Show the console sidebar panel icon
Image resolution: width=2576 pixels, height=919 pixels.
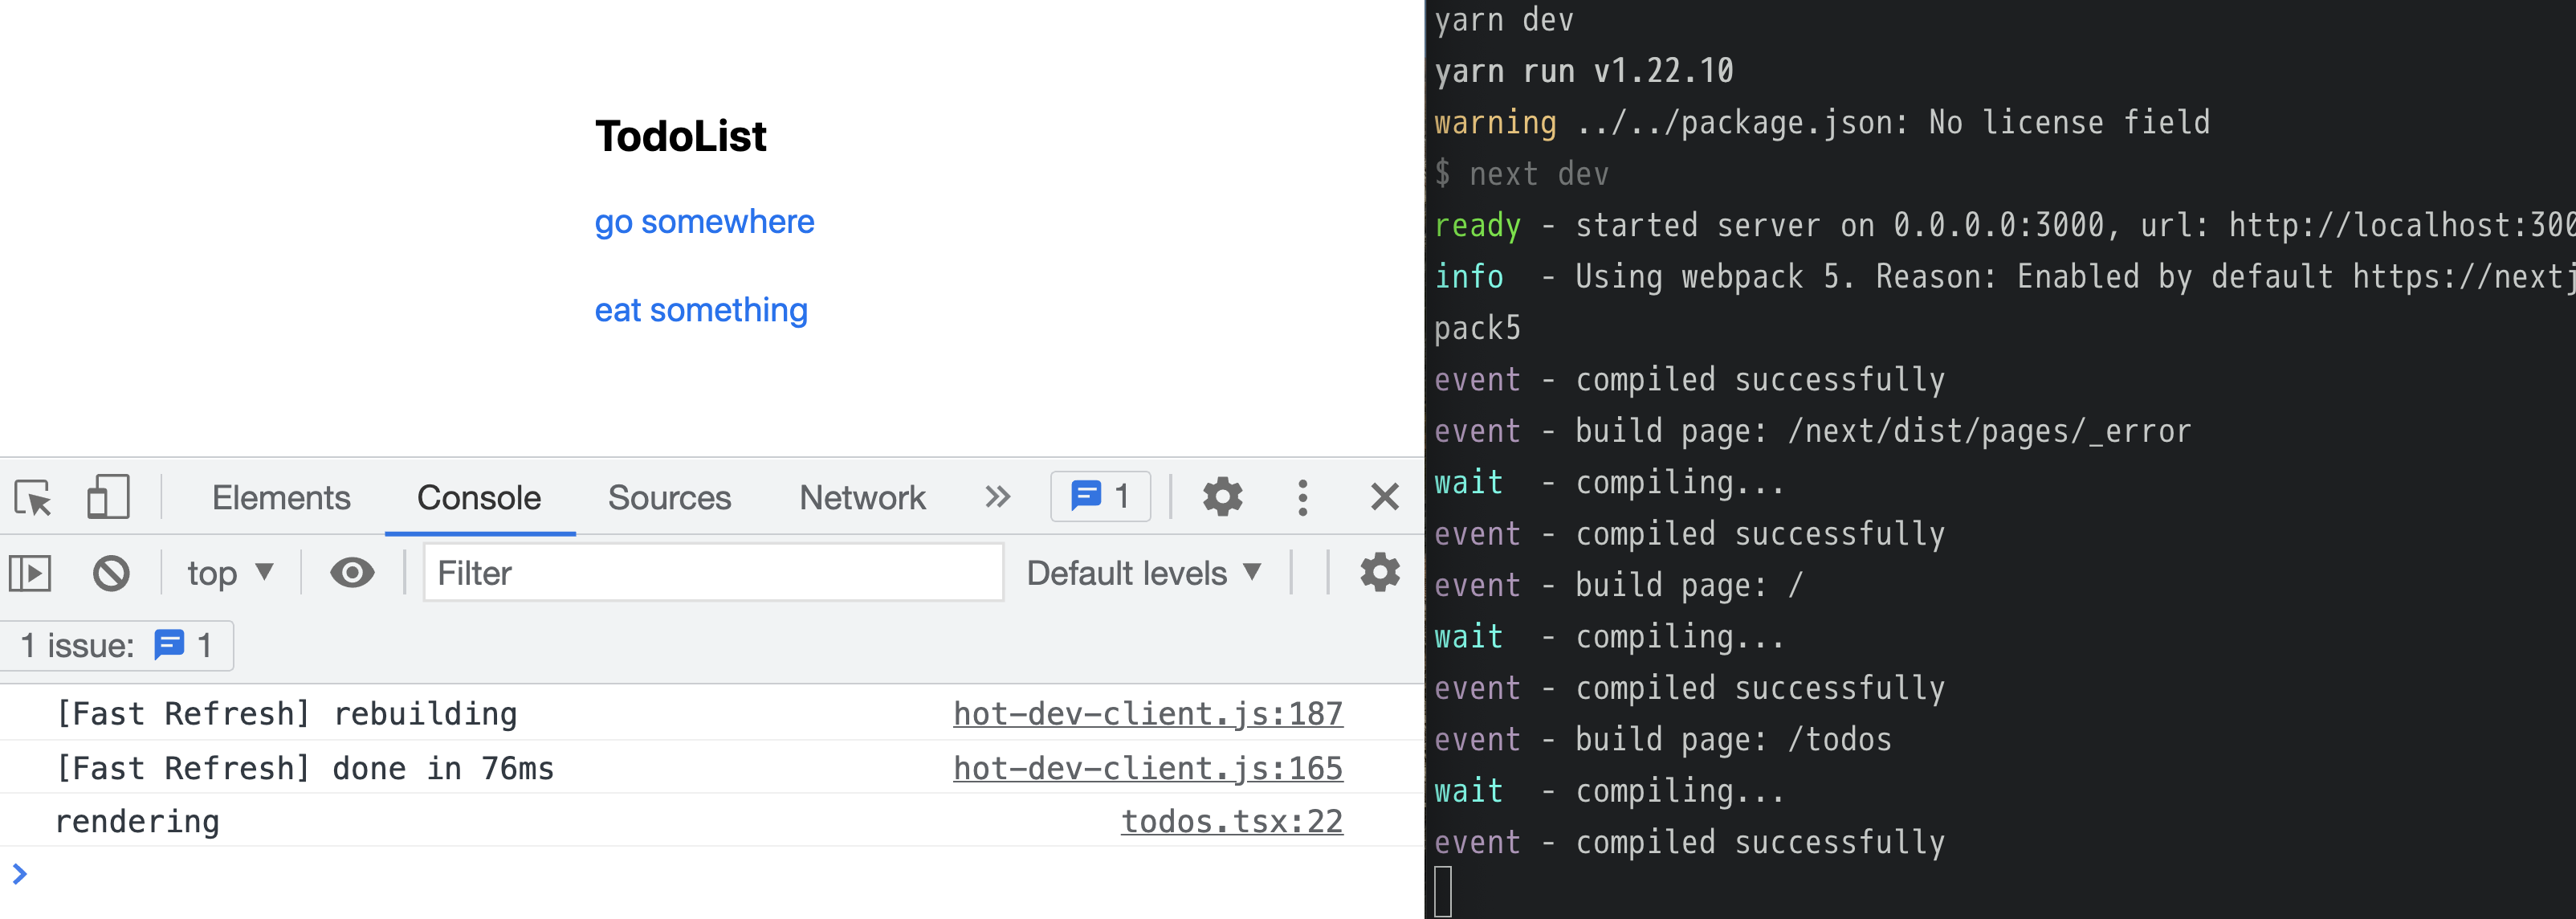click(30, 573)
